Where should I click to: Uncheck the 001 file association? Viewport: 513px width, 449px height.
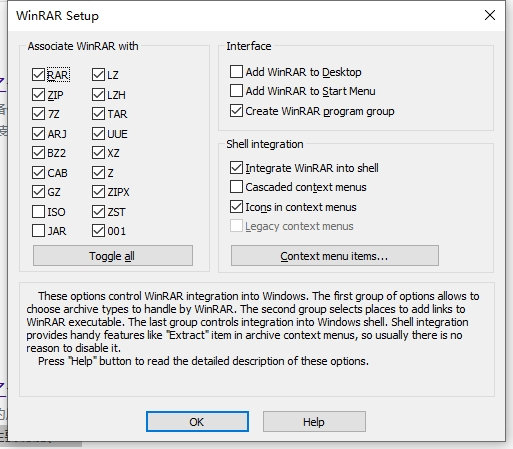click(98, 231)
